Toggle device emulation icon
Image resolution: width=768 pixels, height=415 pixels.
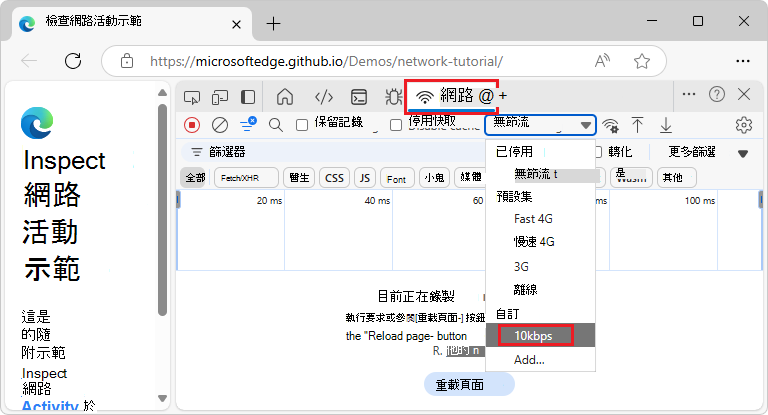220,97
